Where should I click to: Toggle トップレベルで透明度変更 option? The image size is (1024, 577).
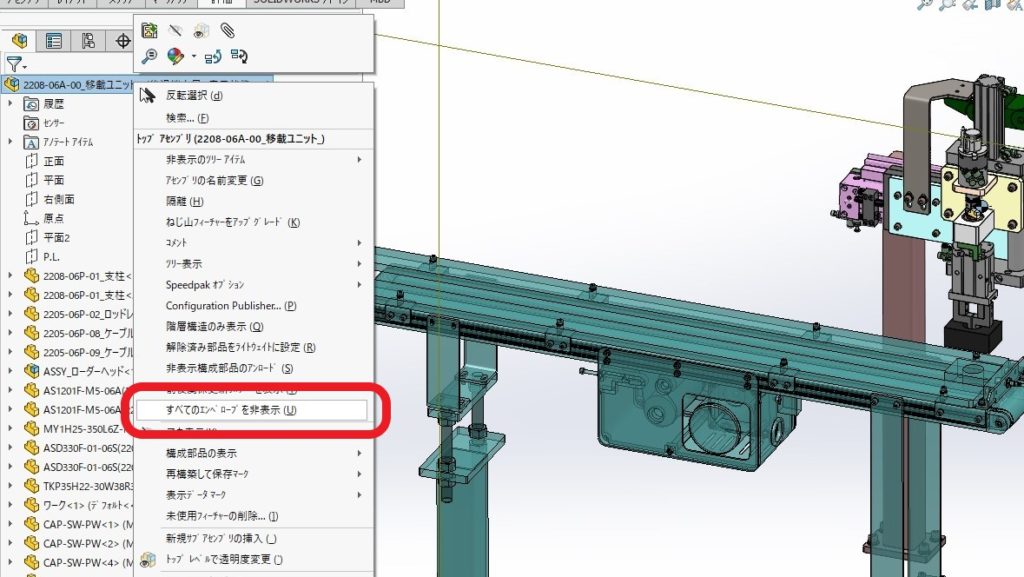224,559
